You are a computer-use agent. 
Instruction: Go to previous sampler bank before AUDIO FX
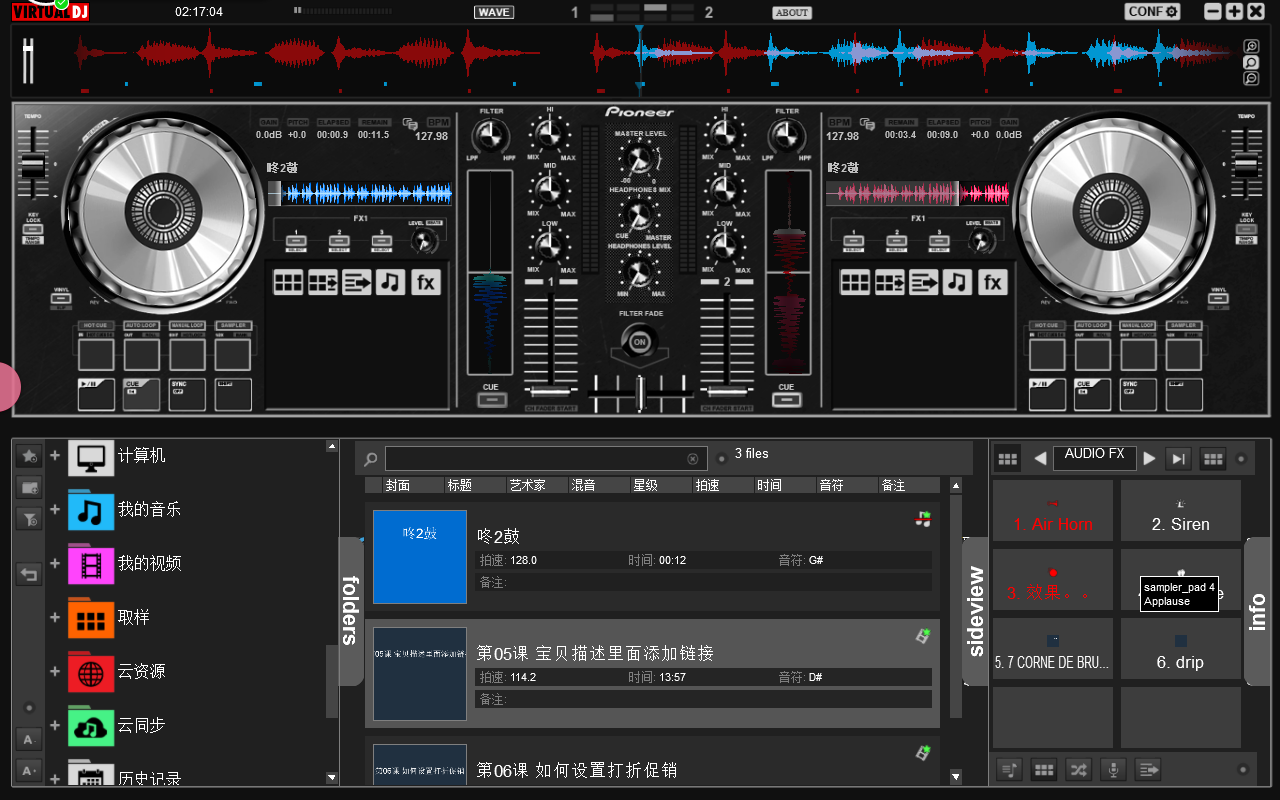1040,458
